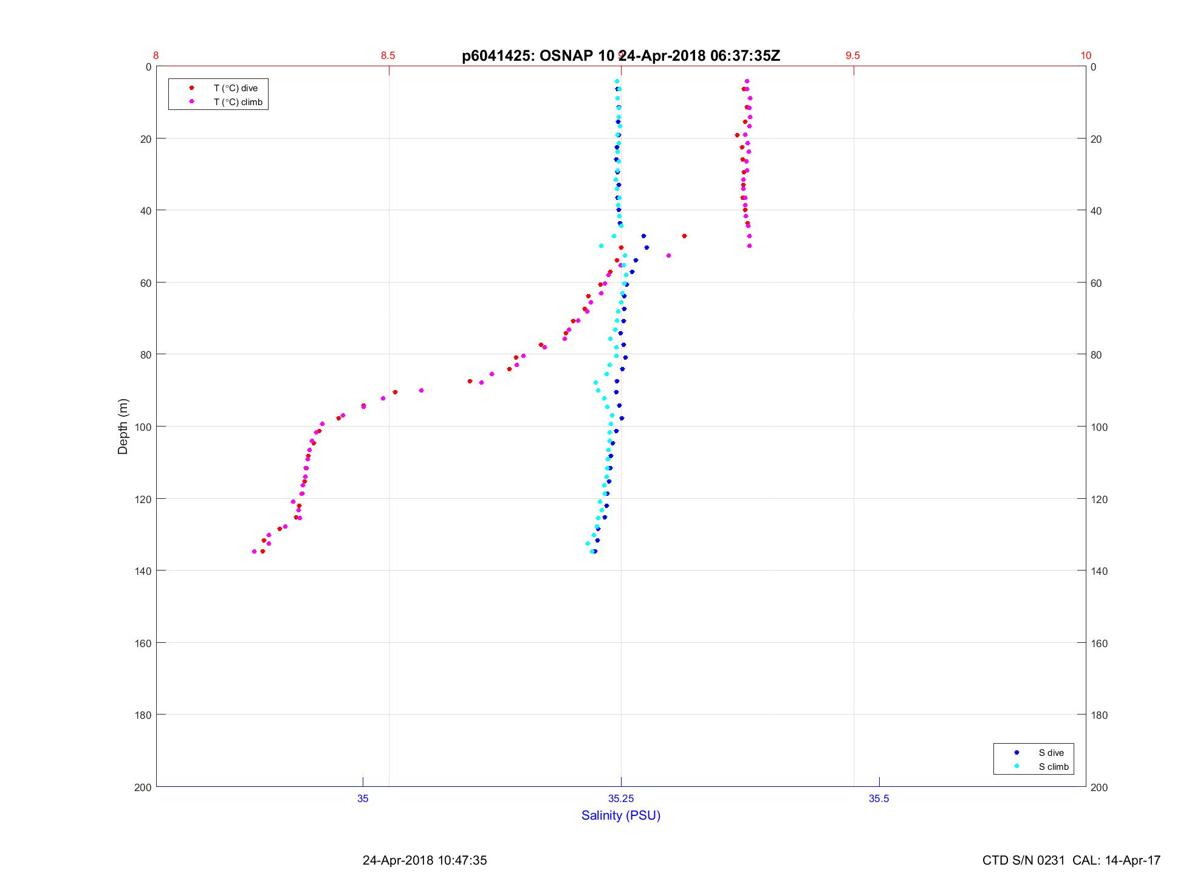Click the 'CTD S/N 0231 CAL: 14-Apr-17' footer
The width and height of the screenshot is (1200, 885).
[x=1072, y=860]
